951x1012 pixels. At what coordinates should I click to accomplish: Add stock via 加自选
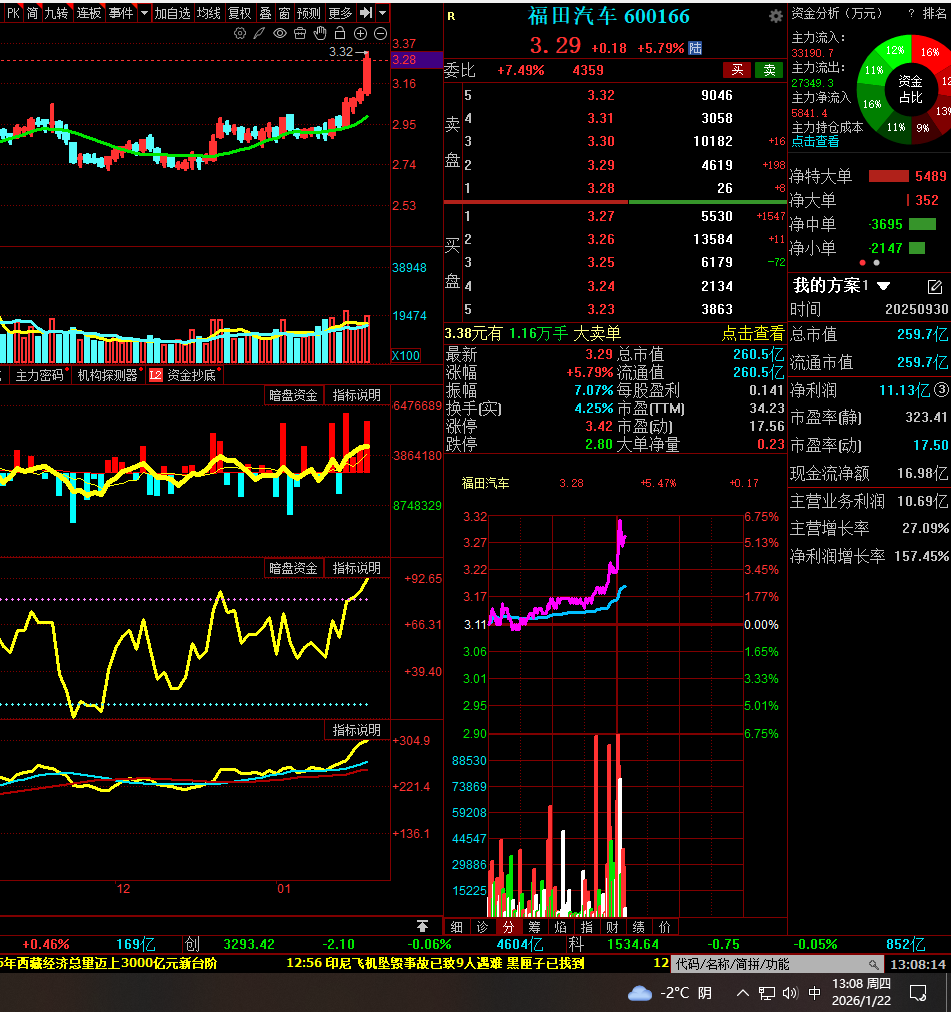tap(172, 13)
